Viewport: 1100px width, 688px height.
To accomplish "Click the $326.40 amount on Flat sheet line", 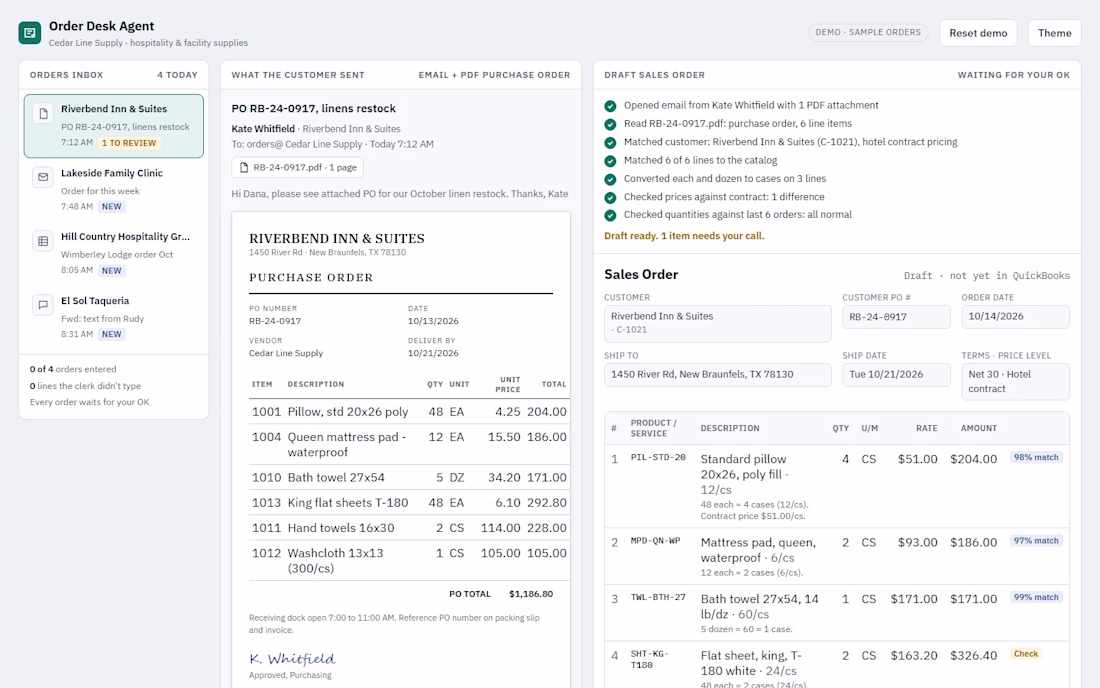I will pos(974,656).
